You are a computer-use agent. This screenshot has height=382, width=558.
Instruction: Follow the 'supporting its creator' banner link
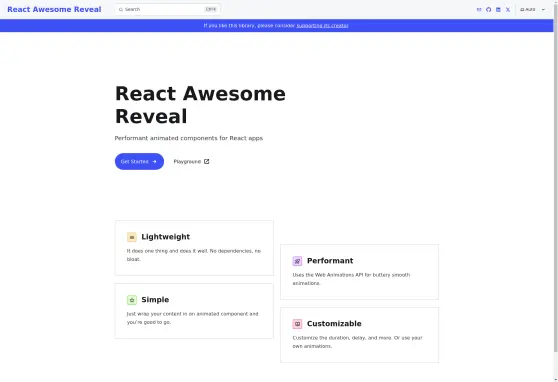point(322,26)
